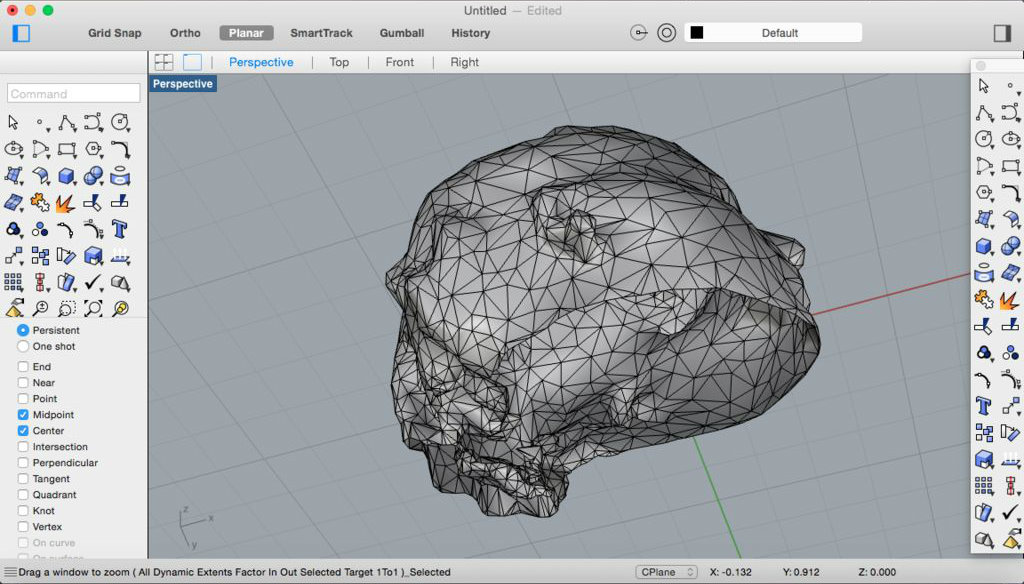Pick the Text object tool in left palette
The image size is (1024, 584).
click(x=120, y=229)
